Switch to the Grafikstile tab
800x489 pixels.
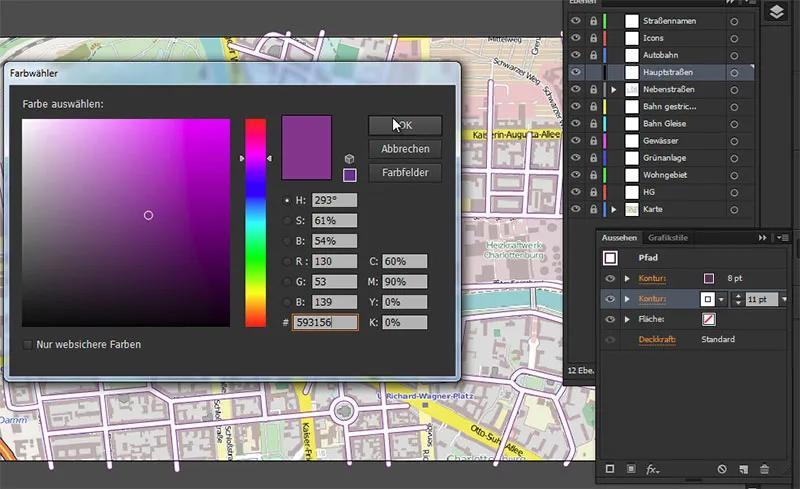pyautogui.click(x=668, y=238)
